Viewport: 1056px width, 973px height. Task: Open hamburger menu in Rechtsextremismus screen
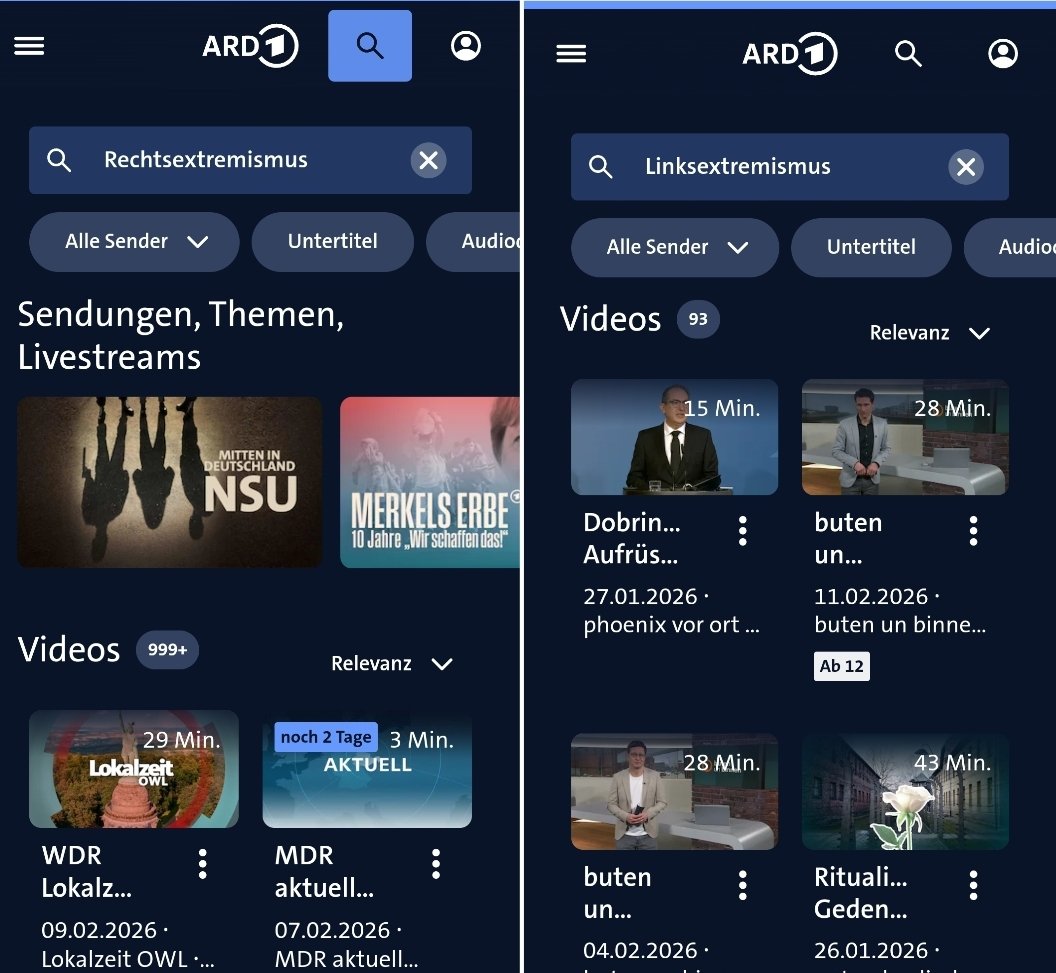29,46
